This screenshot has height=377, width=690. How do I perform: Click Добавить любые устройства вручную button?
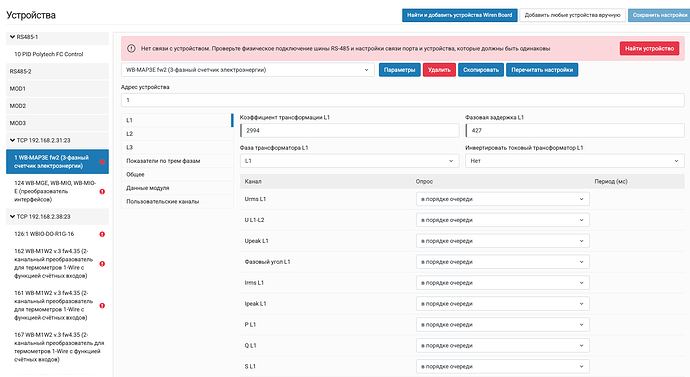(x=573, y=15)
